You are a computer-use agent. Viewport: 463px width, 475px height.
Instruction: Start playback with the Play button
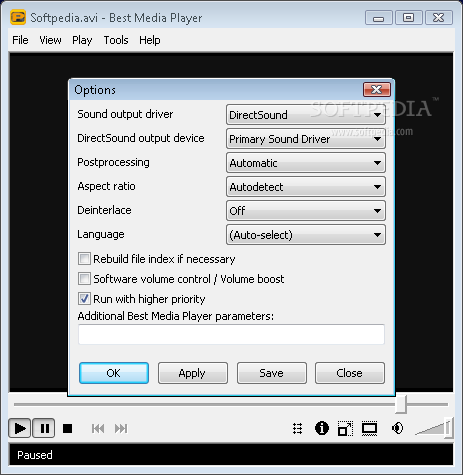pyautogui.click(x=20, y=428)
